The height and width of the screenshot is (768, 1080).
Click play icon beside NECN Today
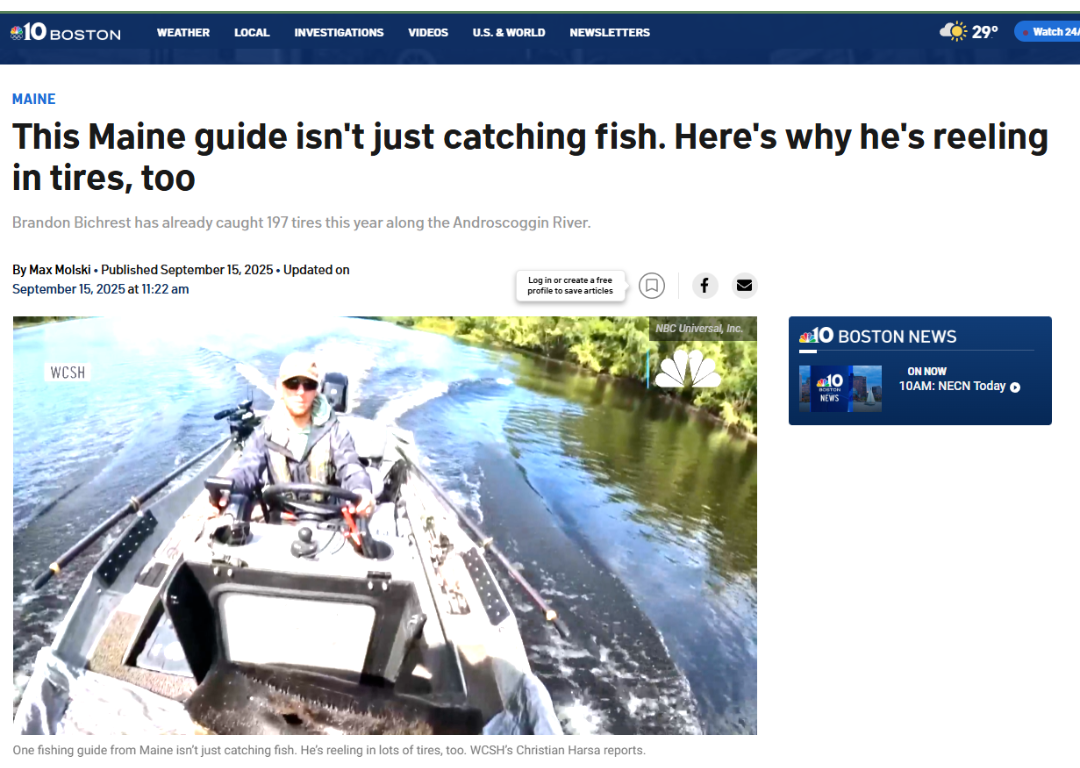tap(1015, 387)
